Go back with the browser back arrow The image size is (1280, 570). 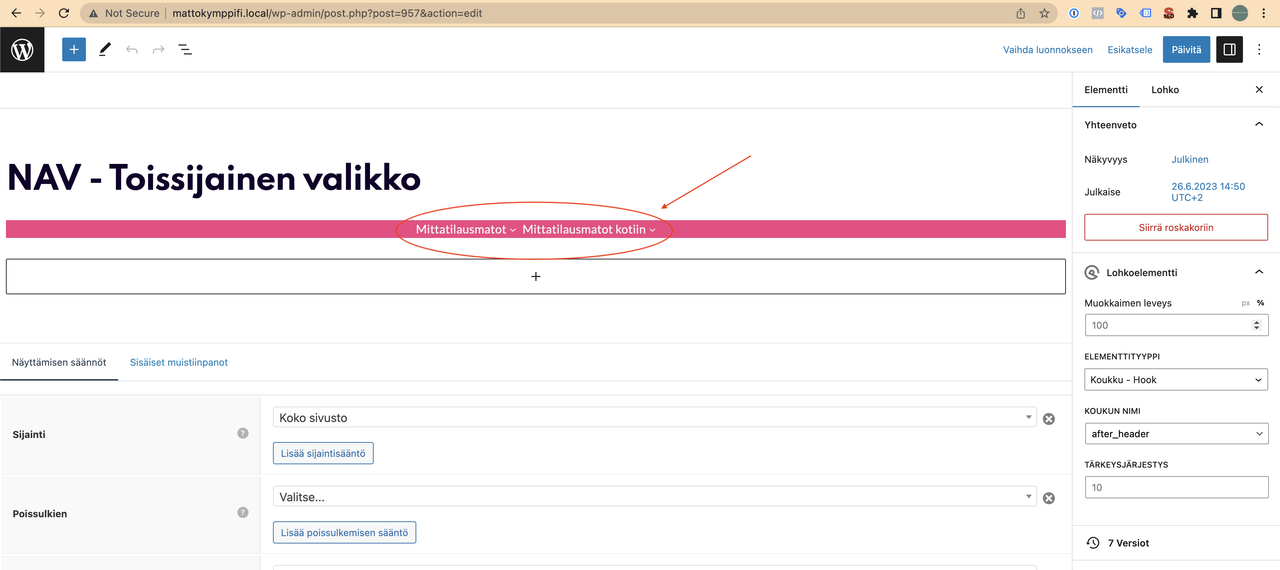[15, 13]
